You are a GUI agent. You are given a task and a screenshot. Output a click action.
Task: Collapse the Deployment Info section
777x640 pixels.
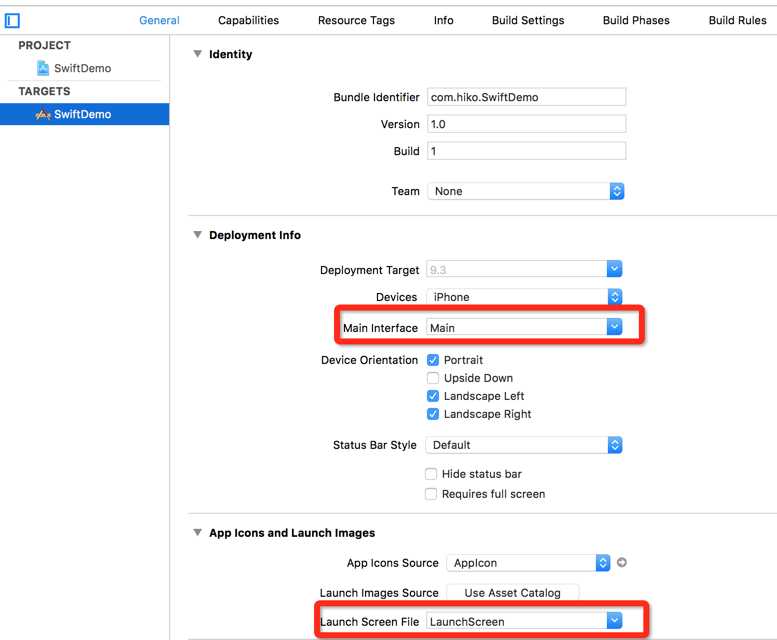coord(197,235)
